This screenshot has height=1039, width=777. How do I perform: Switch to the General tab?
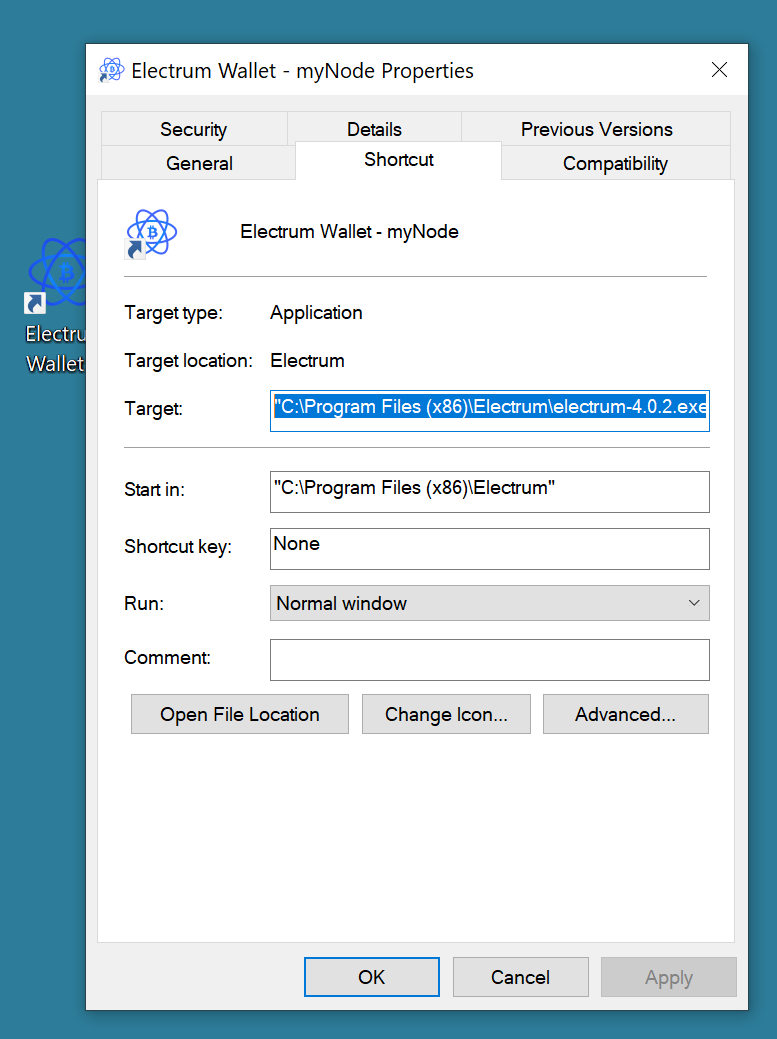pos(199,163)
